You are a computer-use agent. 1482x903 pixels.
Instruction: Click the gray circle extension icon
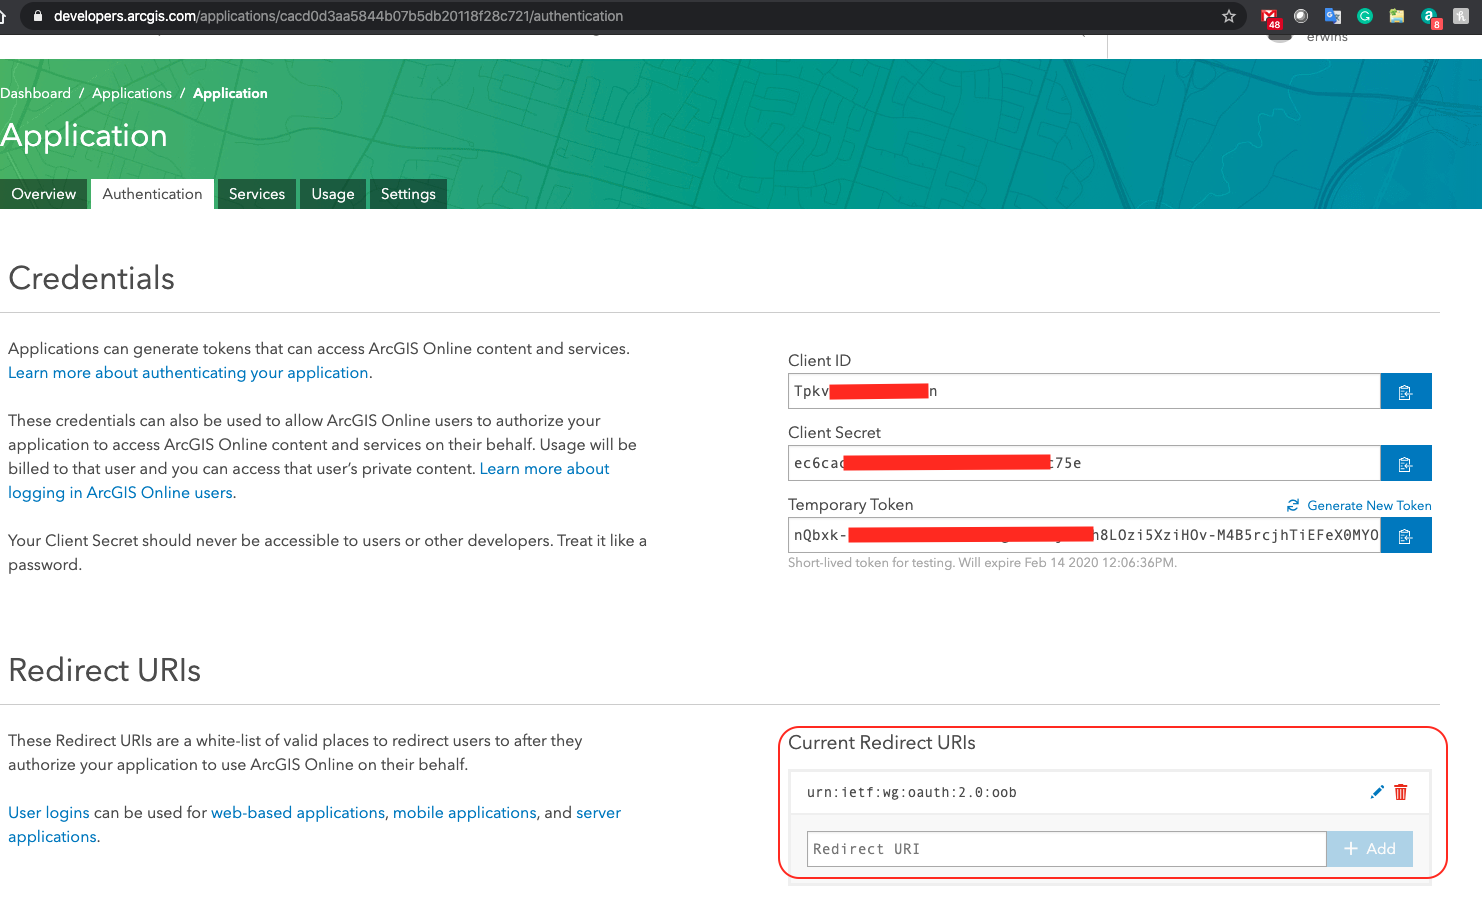pos(1301,16)
